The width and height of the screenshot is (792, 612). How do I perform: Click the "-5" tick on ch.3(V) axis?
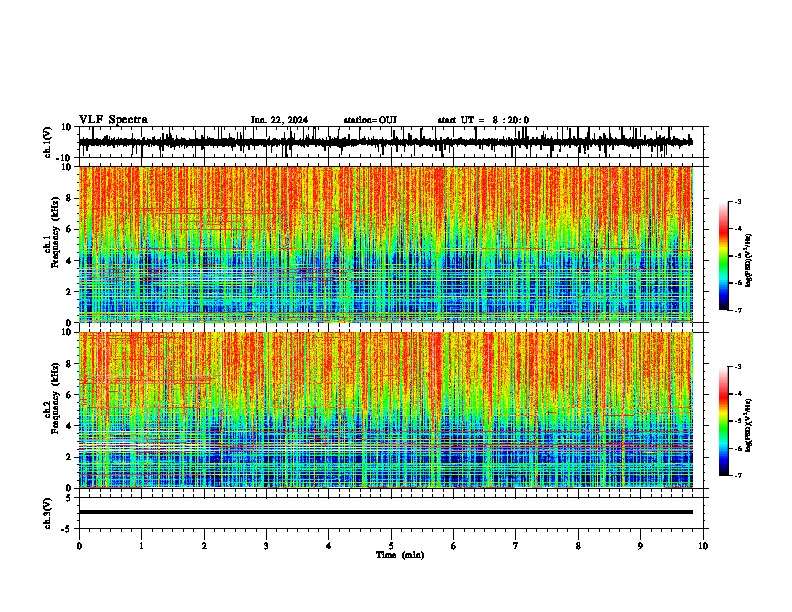pyautogui.click(x=67, y=529)
